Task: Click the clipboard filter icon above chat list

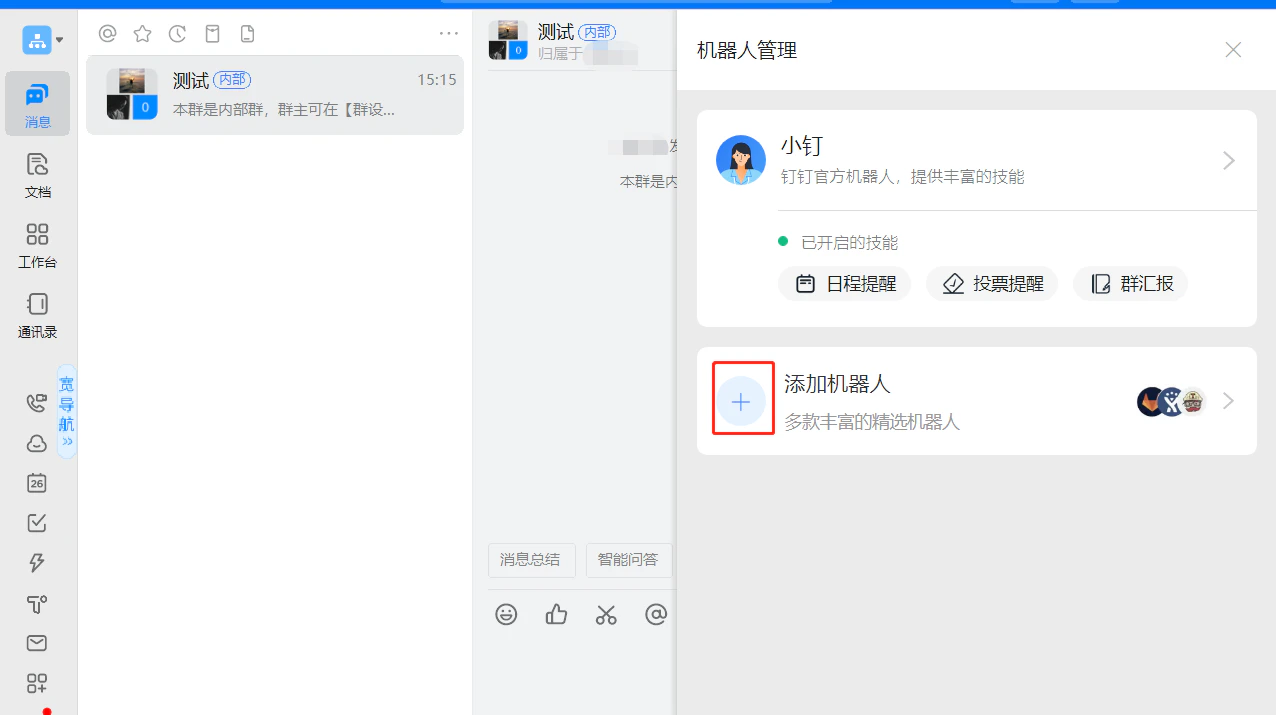Action: coord(212,34)
